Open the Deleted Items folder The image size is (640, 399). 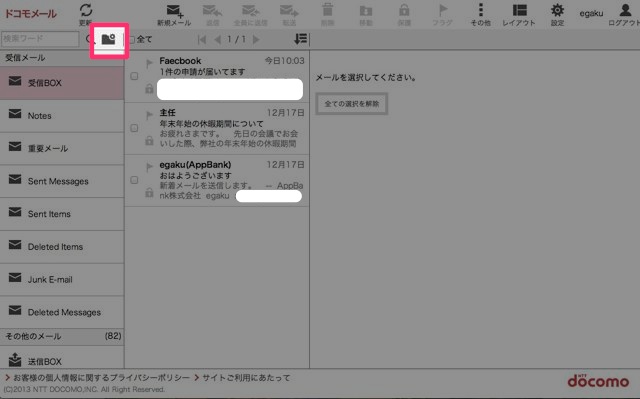[62, 247]
